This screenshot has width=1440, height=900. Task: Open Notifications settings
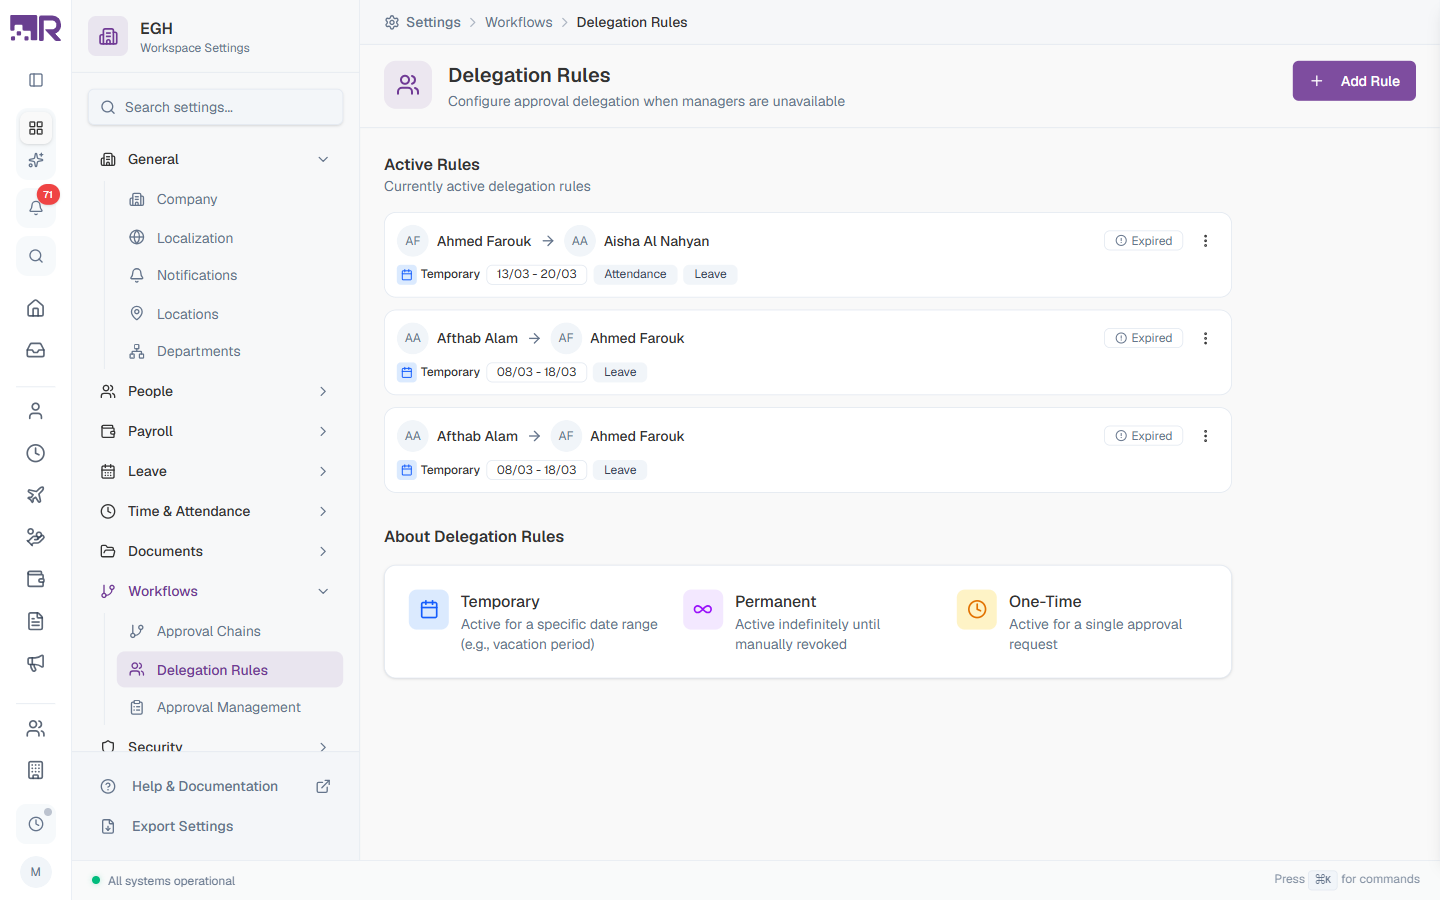(x=230, y=275)
